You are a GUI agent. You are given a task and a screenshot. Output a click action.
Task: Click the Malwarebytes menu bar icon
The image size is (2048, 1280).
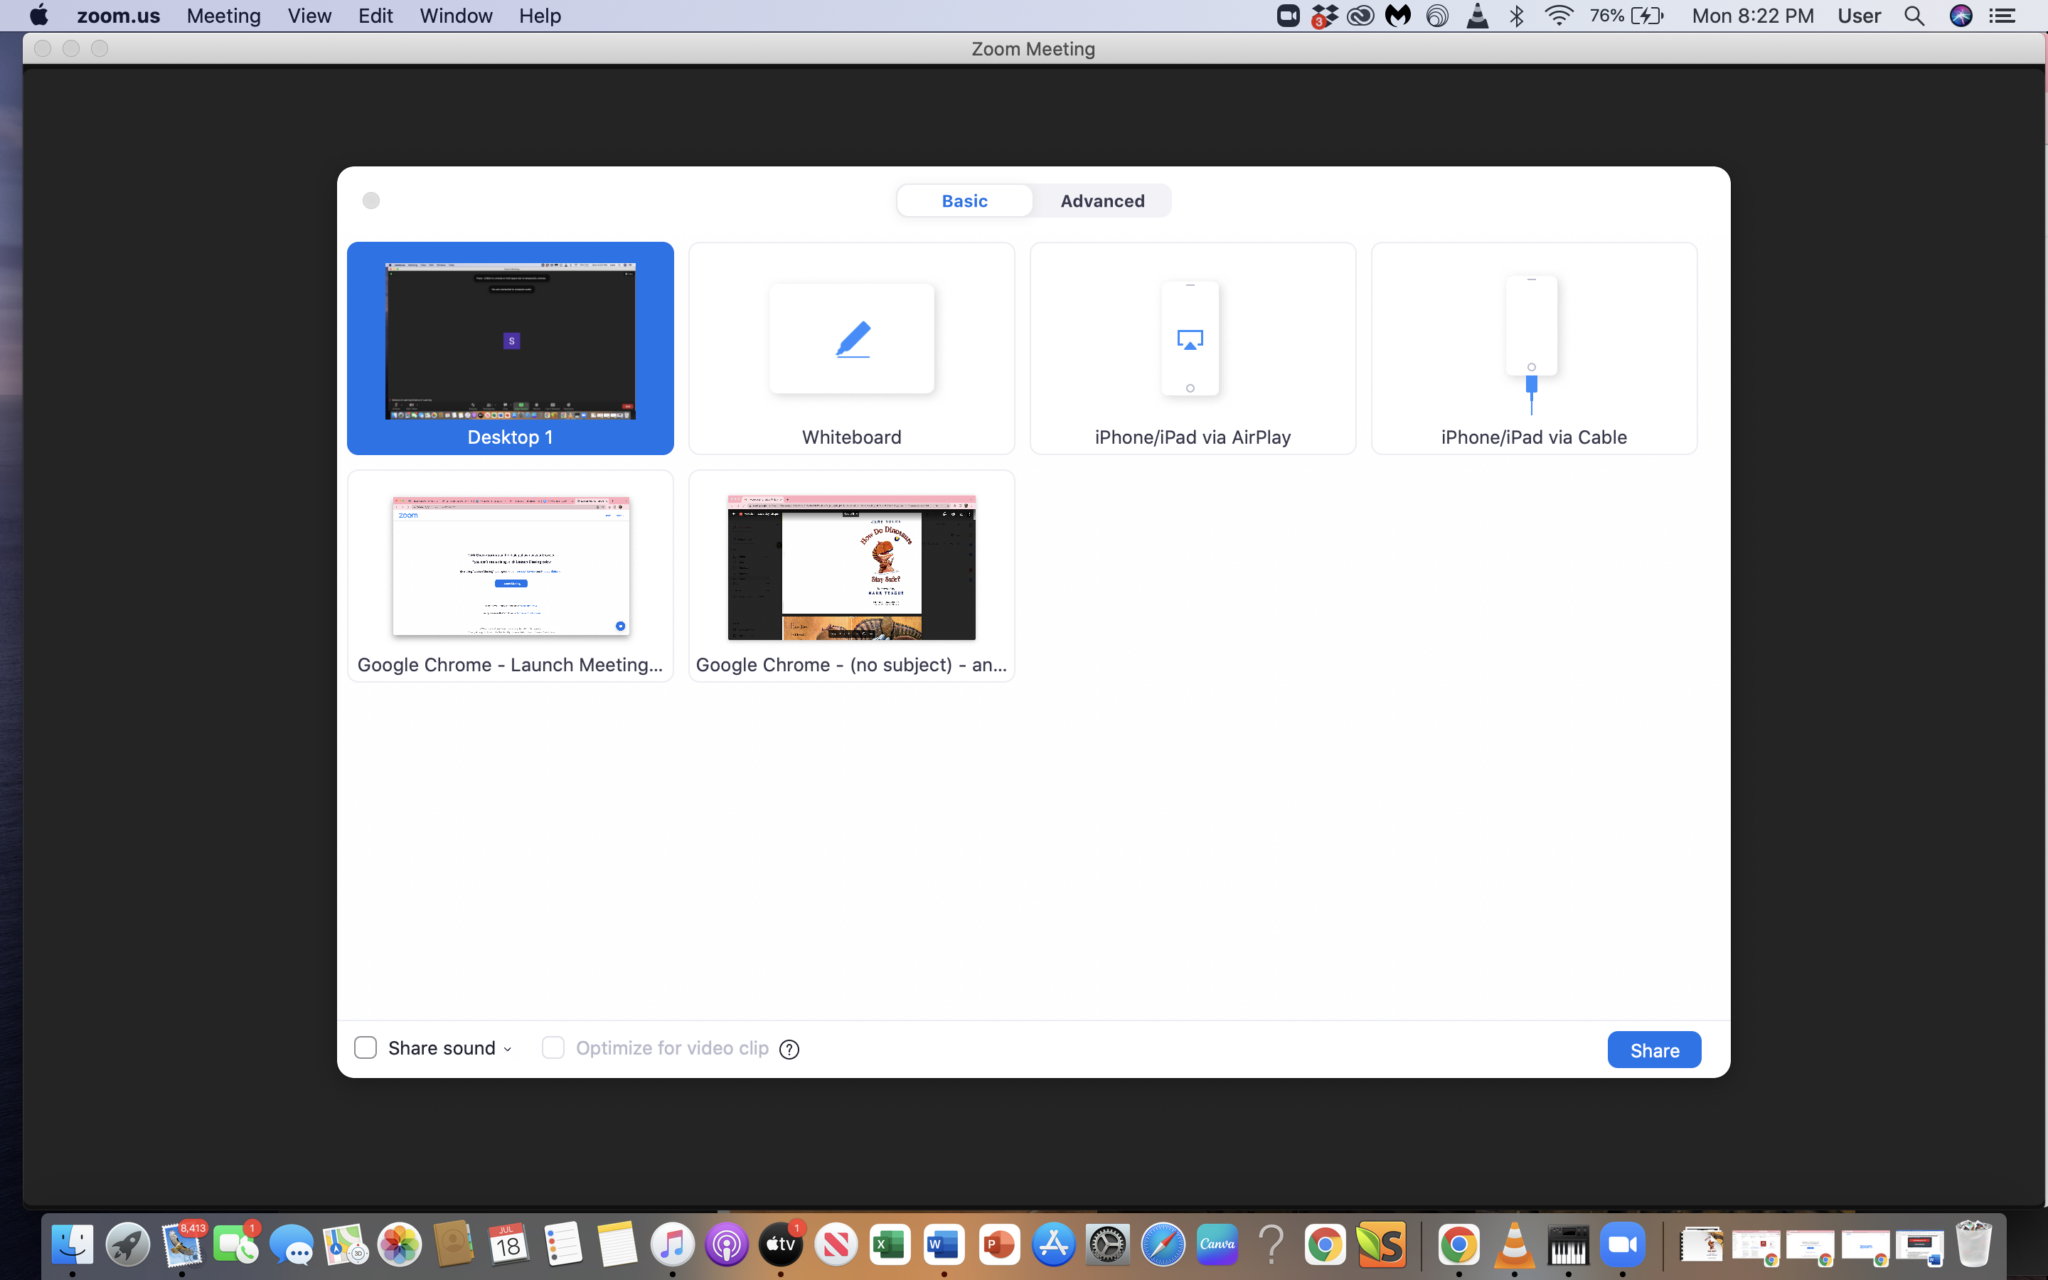(1398, 15)
